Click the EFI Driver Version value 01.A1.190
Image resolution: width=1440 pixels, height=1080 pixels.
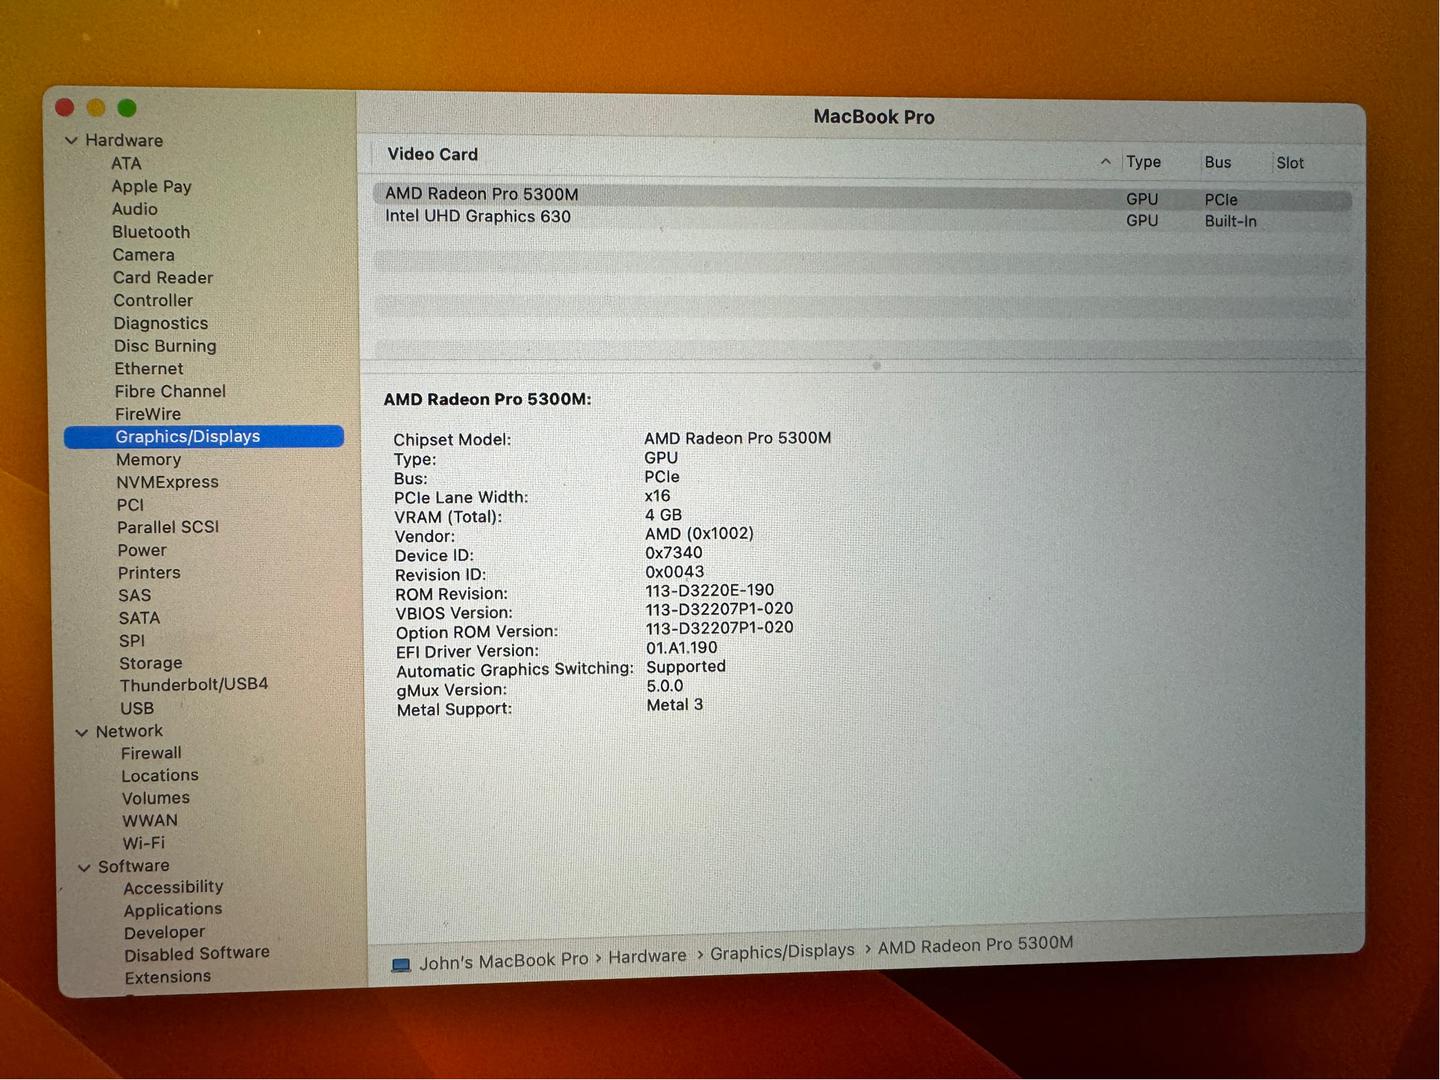pos(681,648)
